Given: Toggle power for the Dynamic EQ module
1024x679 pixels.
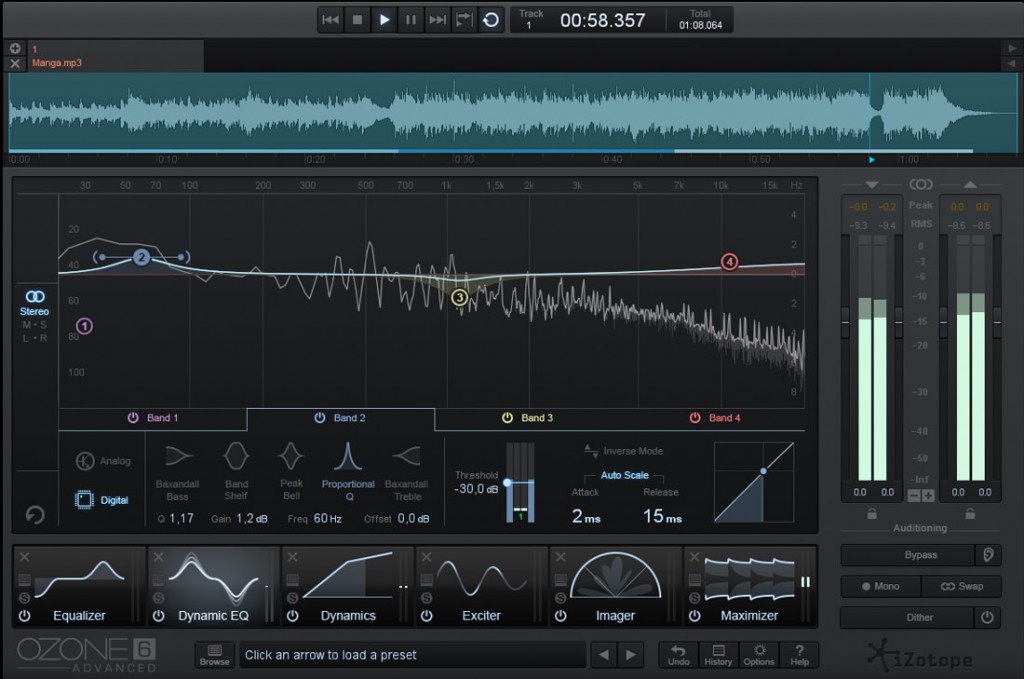Looking at the screenshot, I should click(x=159, y=616).
